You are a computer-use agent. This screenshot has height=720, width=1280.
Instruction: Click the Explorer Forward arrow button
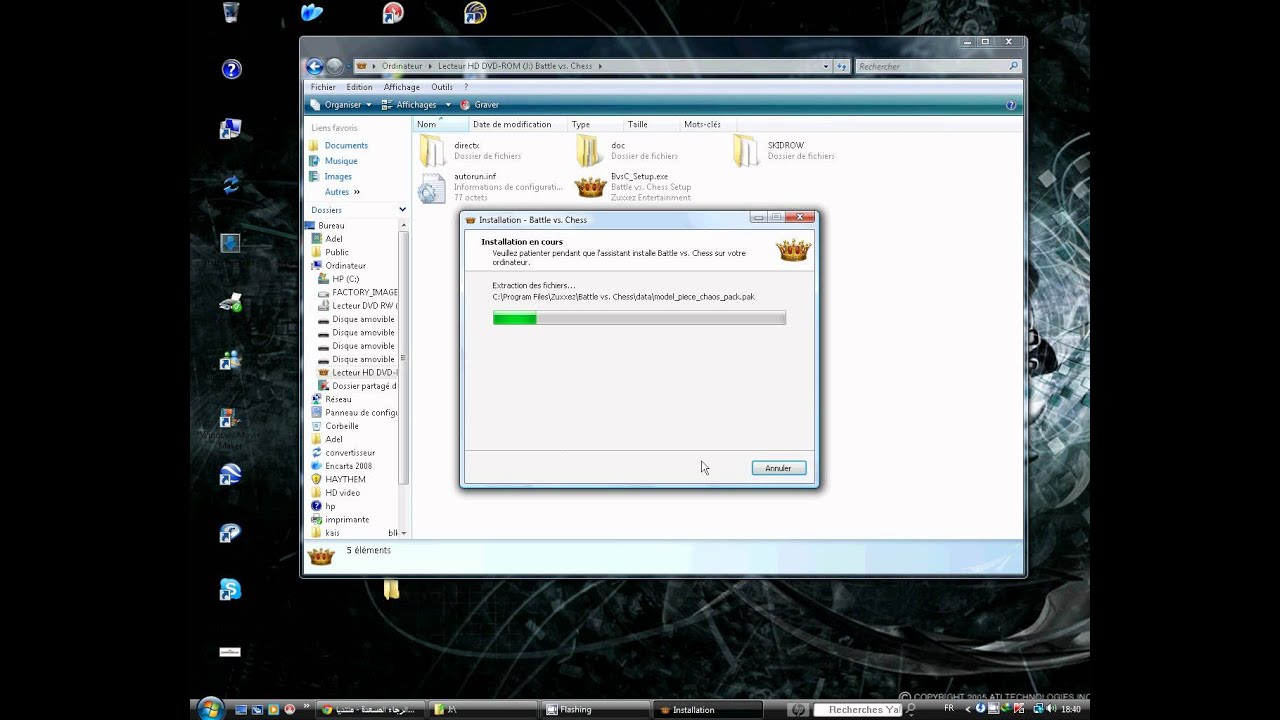[334, 66]
